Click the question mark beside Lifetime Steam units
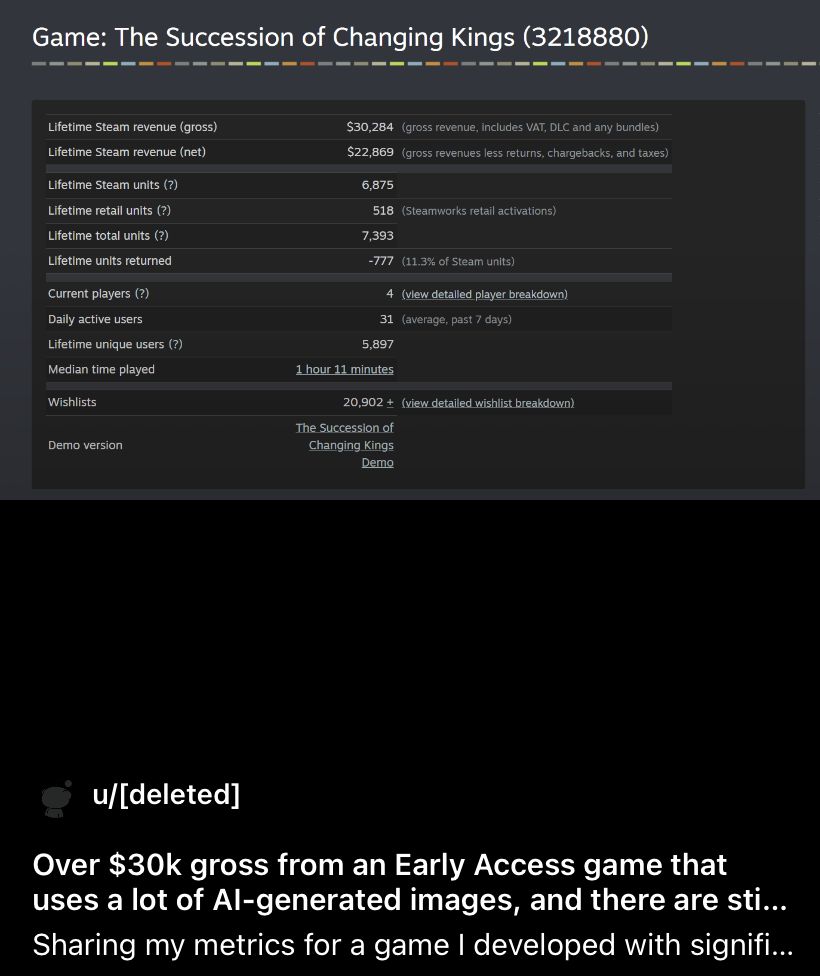 (171, 185)
